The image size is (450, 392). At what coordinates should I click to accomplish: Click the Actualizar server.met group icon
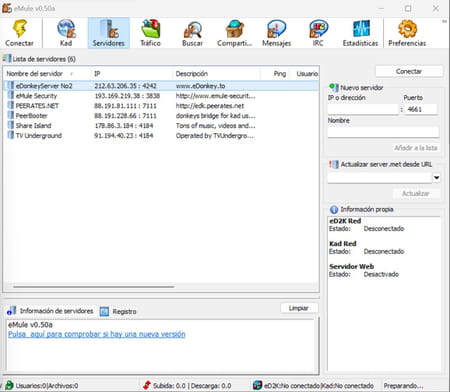pos(334,164)
